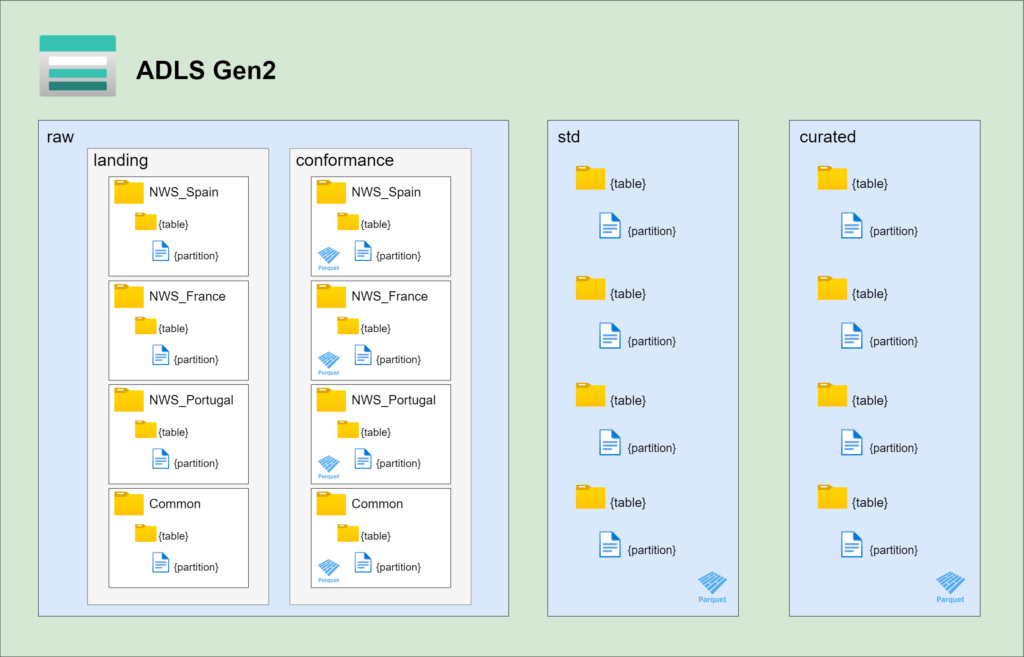Screen dimensions: 1024x657
Task: Click the Parquet icon in the std section
Action: coord(712,584)
